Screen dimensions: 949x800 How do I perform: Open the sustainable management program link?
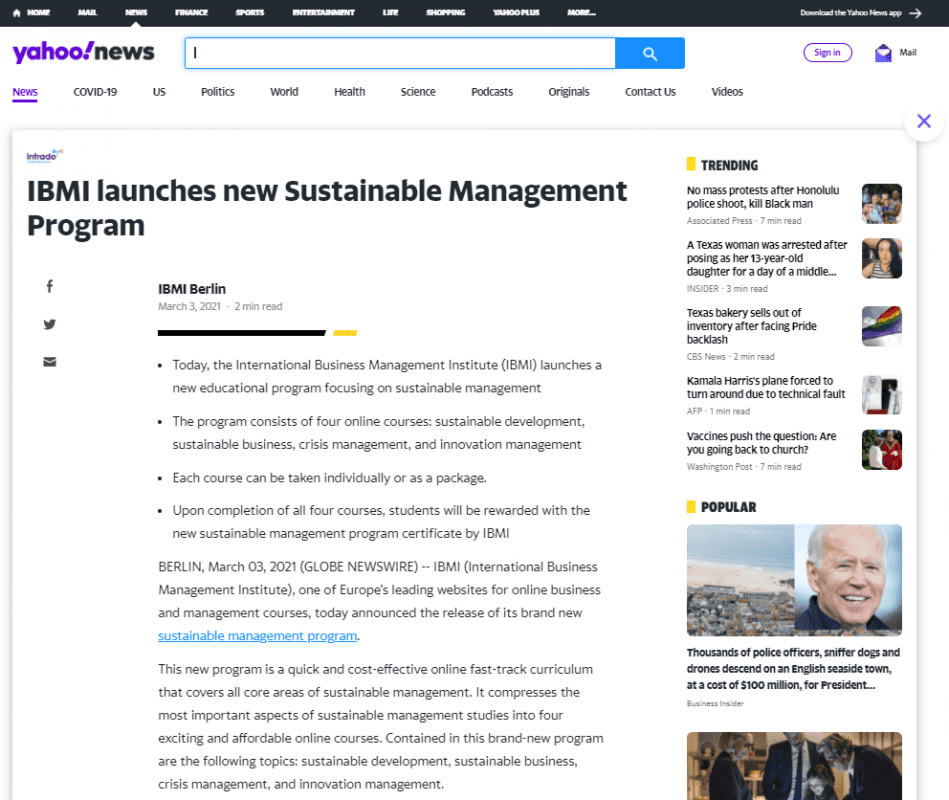pos(257,636)
